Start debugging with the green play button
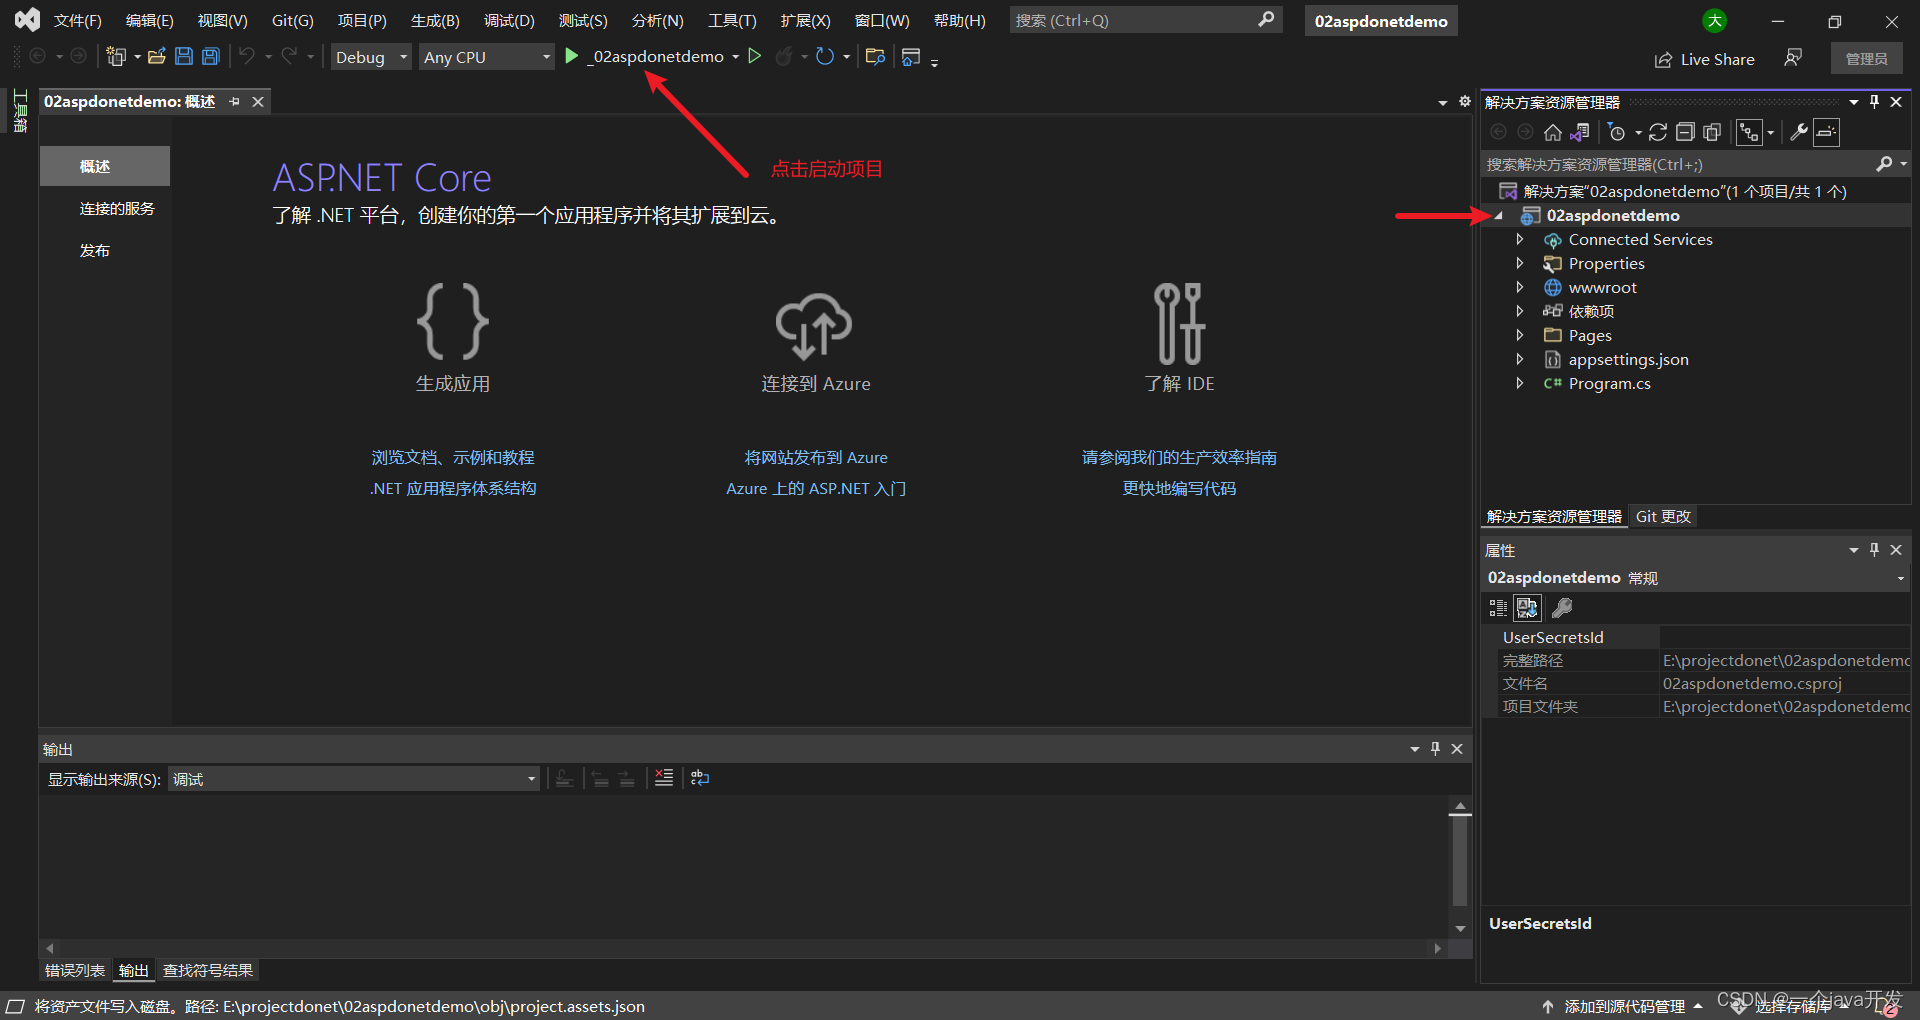This screenshot has width=1920, height=1020. click(571, 57)
